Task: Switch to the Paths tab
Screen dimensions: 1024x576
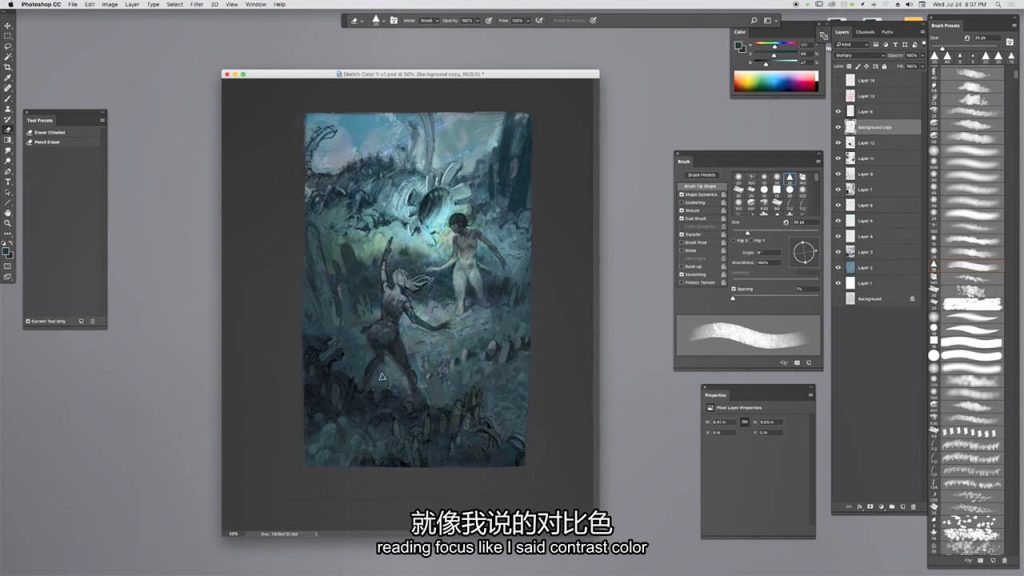Action: click(x=887, y=32)
